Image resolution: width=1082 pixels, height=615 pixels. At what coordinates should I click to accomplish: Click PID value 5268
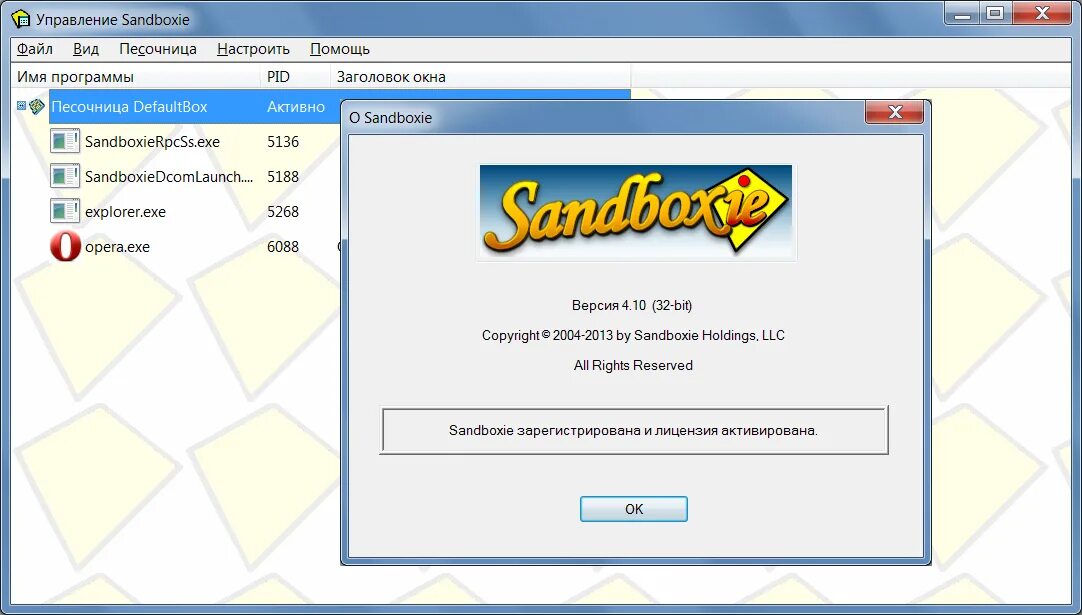pos(283,212)
